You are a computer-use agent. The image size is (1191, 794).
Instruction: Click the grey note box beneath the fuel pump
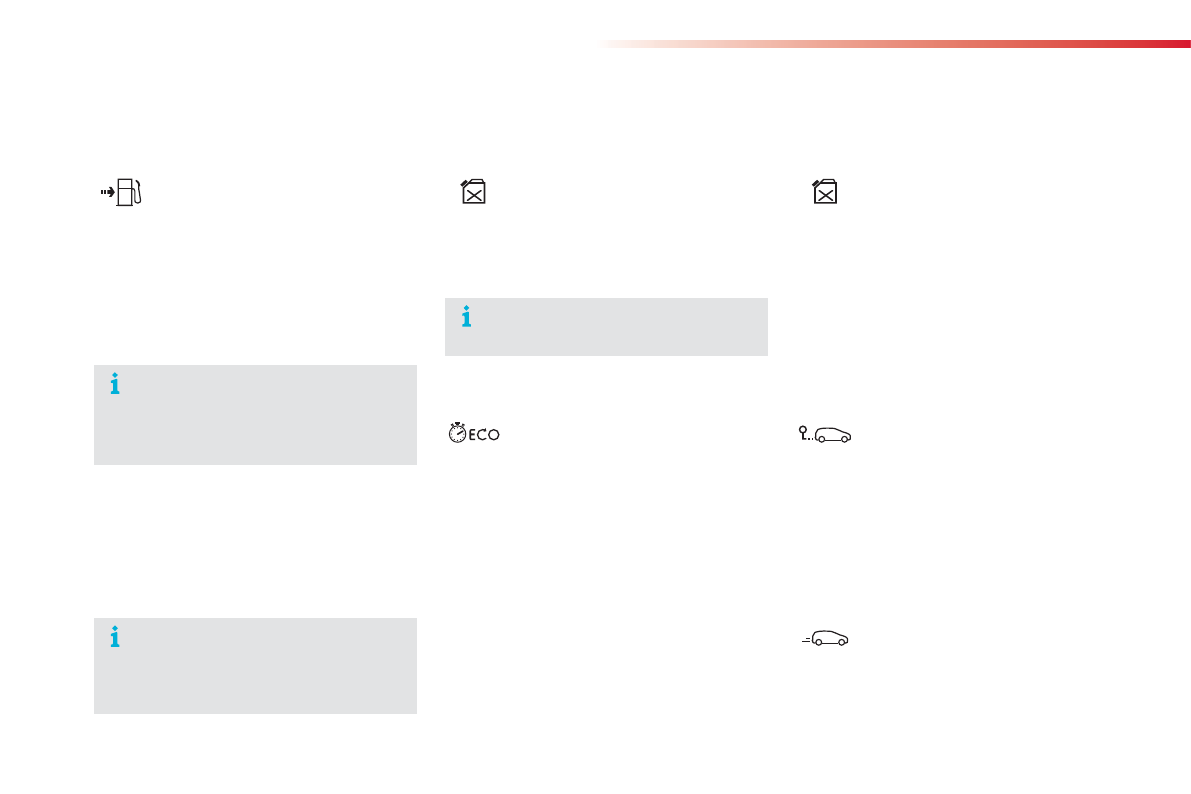[255, 414]
